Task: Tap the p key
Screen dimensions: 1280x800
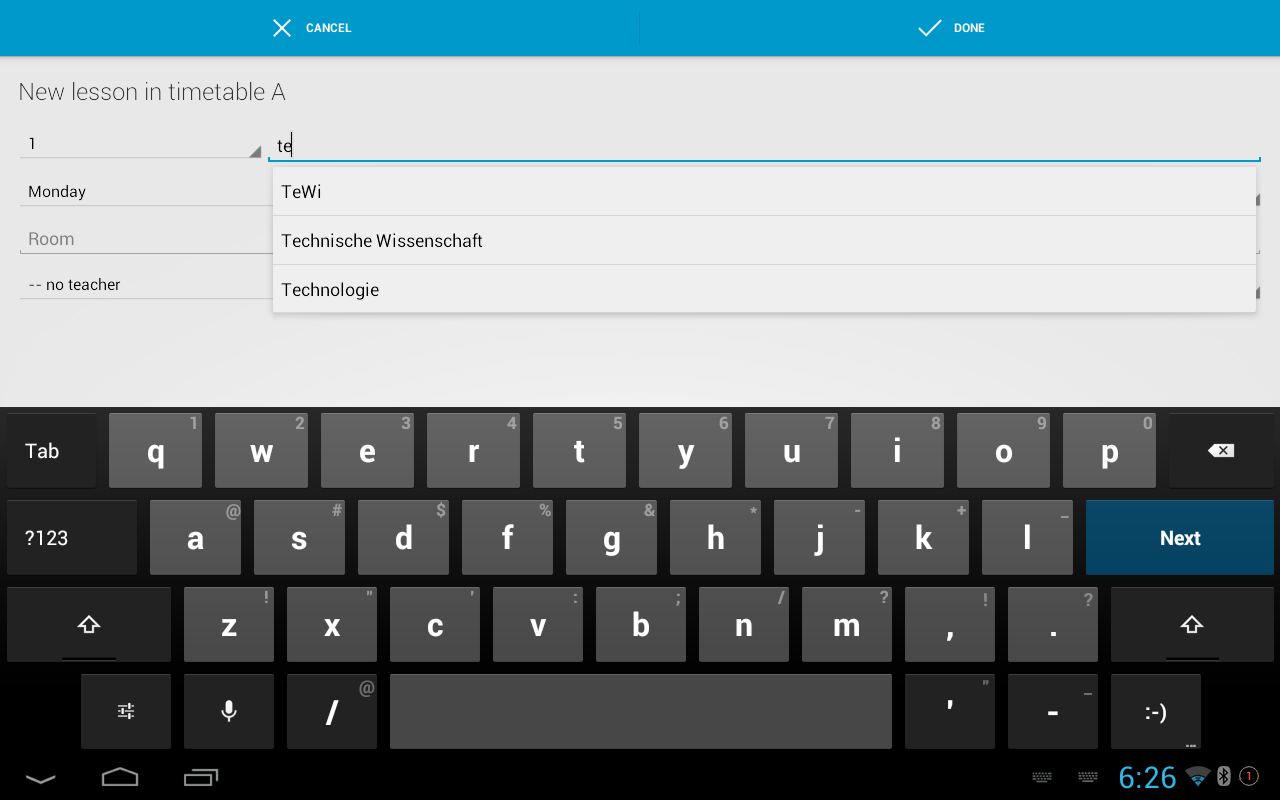Action: [x=1109, y=451]
